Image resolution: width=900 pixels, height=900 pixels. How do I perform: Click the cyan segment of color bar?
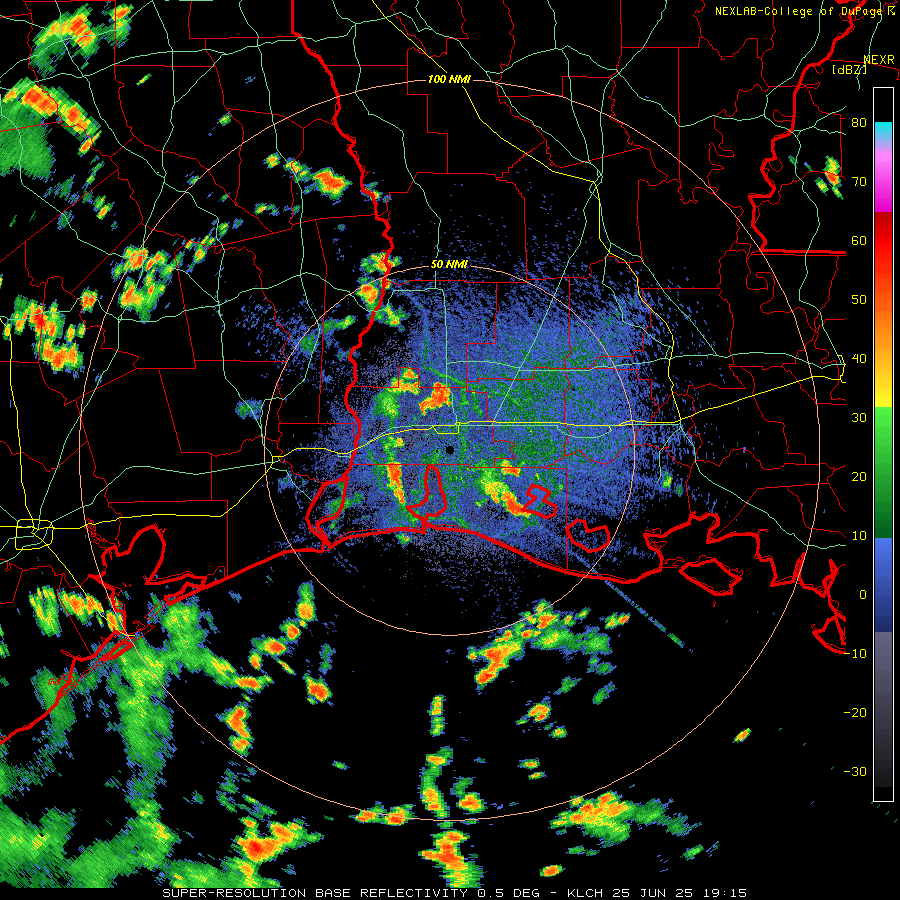(x=883, y=131)
